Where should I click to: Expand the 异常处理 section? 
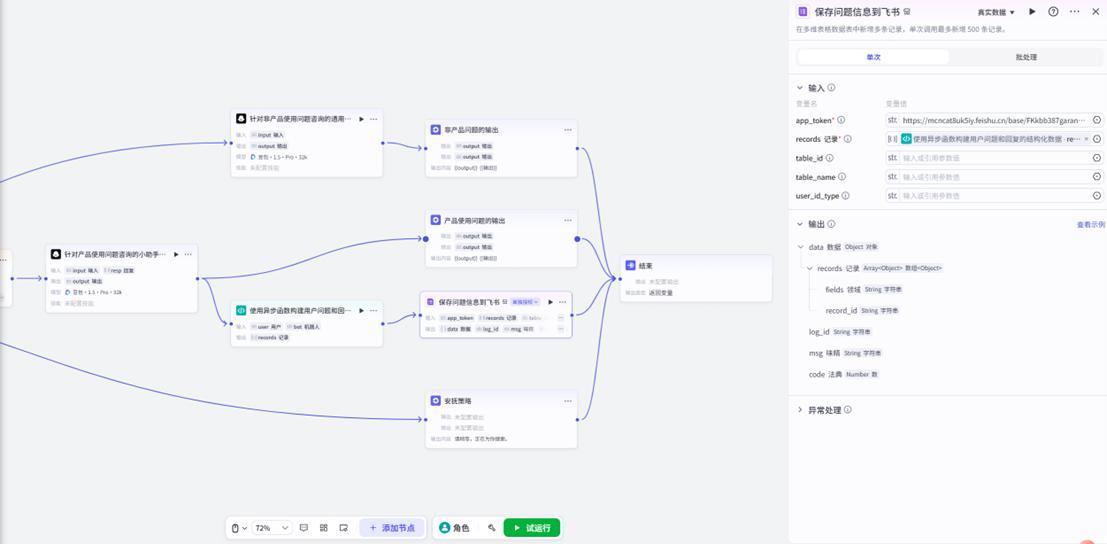pos(800,410)
